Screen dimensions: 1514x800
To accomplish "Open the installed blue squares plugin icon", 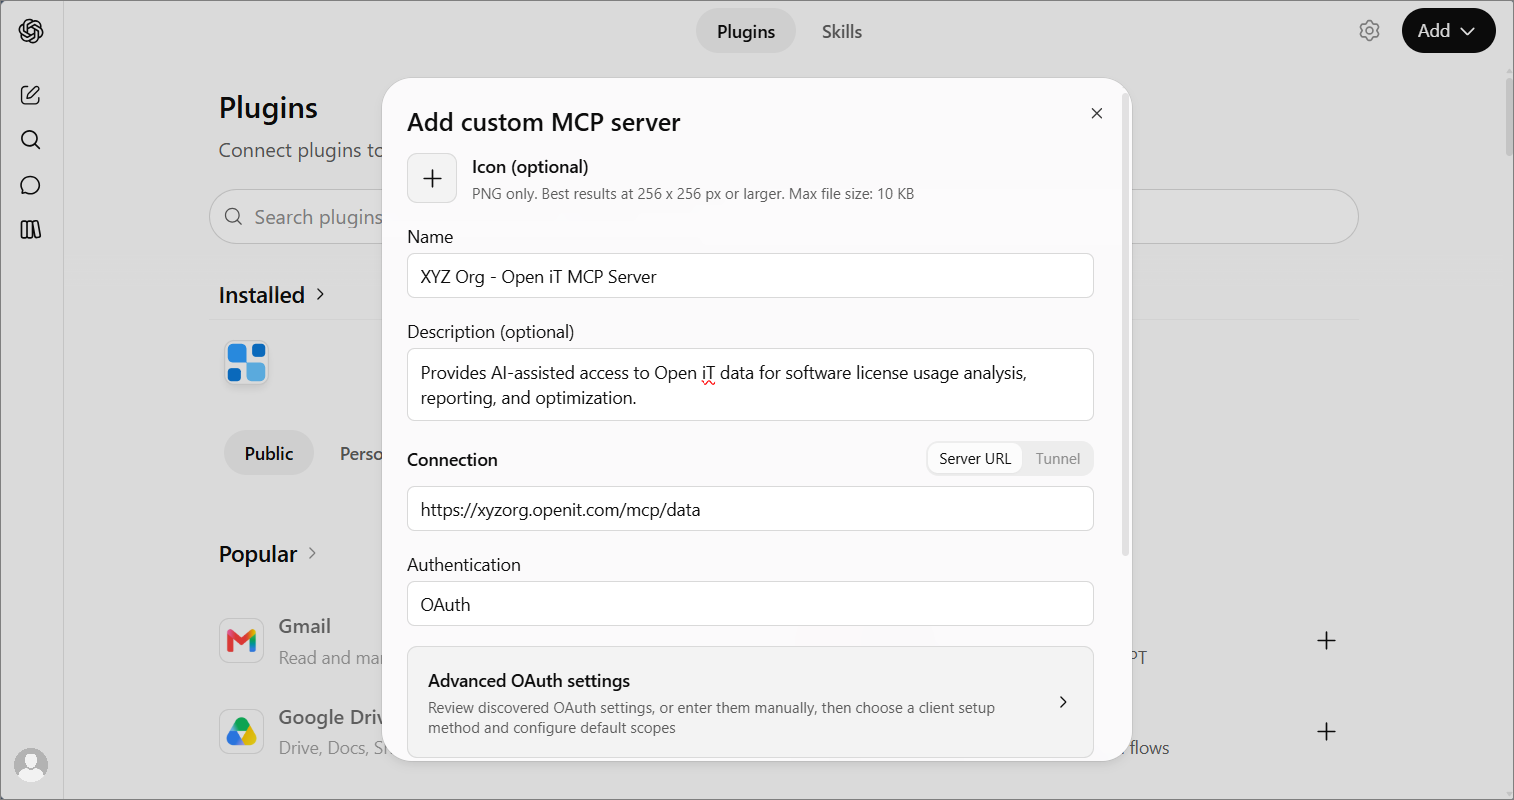I will point(246,362).
